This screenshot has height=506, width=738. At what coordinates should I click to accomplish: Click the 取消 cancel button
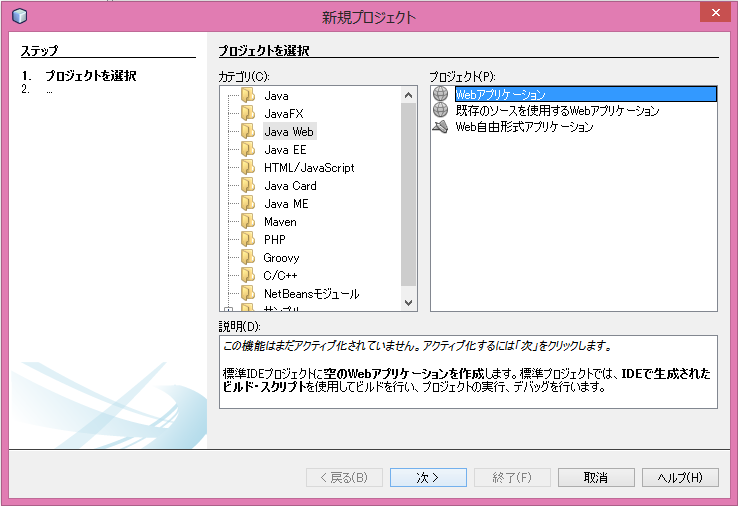pos(596,477)
